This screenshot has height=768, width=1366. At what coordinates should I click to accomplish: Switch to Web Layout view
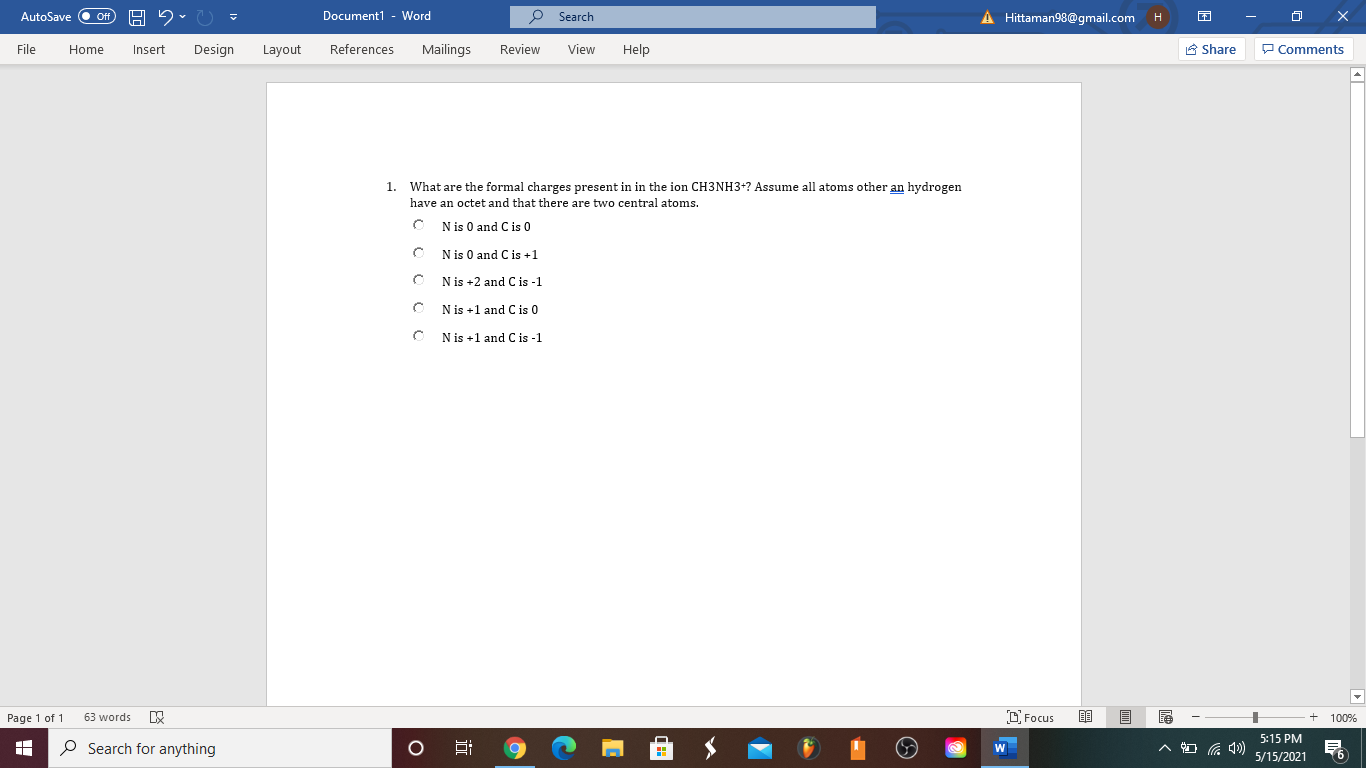[x=1165, y=717]
